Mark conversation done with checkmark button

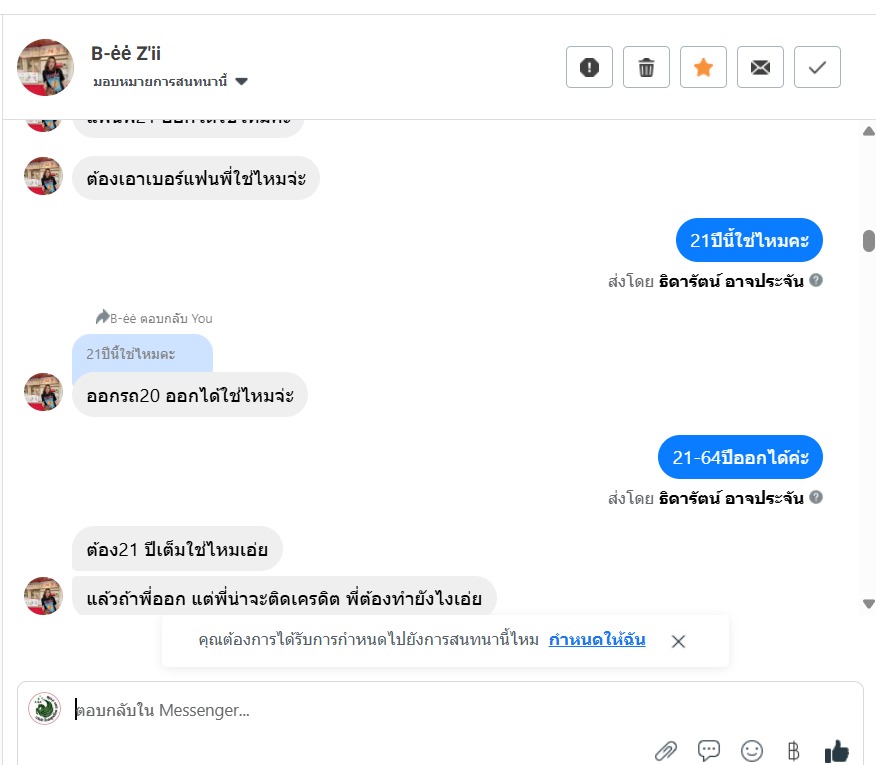point(817,68)
